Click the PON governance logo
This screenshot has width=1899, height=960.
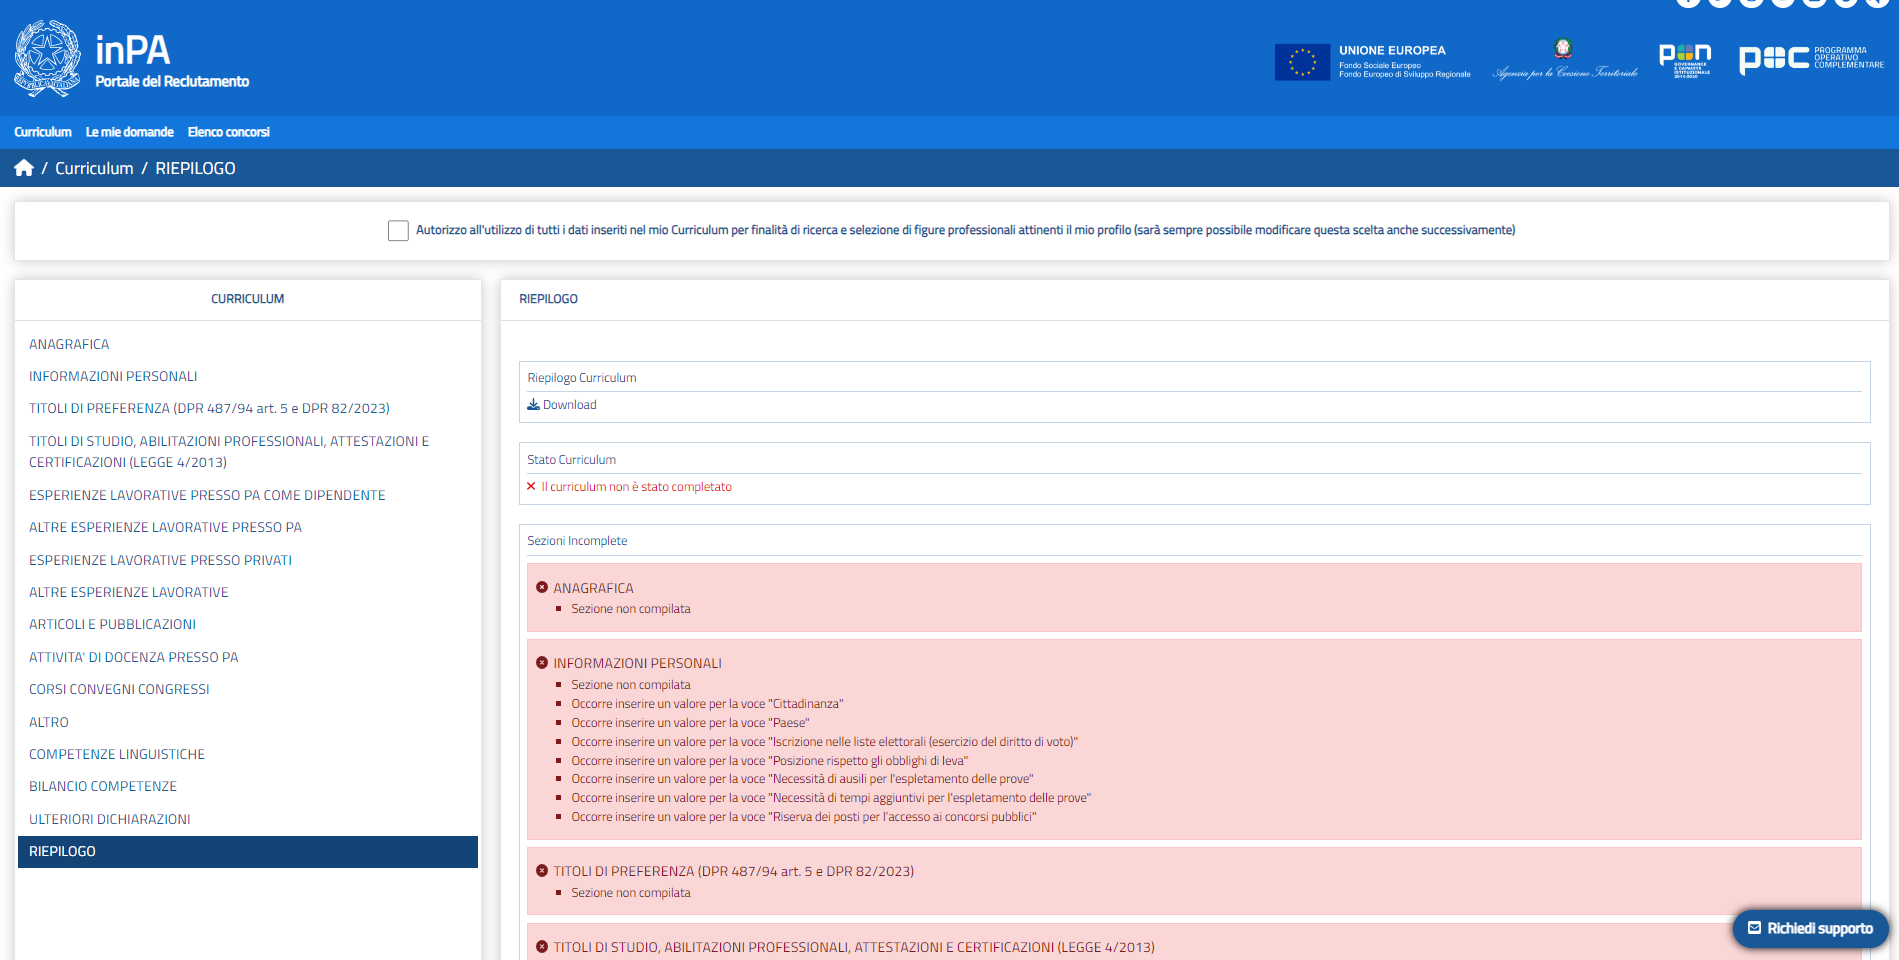pos(1685,60)
